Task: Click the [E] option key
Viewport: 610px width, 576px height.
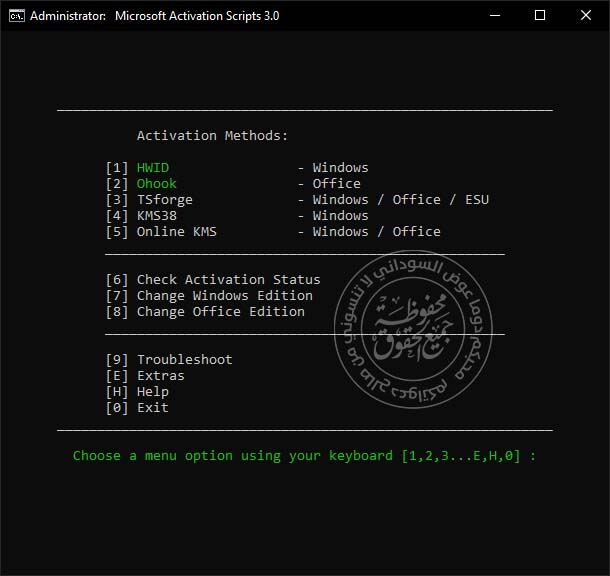Action: pos(117,376)
